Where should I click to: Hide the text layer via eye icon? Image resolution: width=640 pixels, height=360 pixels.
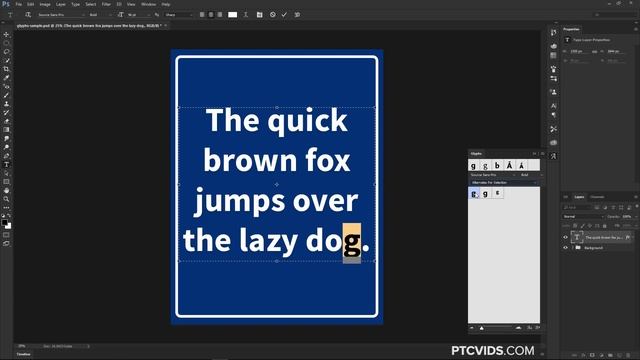(x=565, y=237)
